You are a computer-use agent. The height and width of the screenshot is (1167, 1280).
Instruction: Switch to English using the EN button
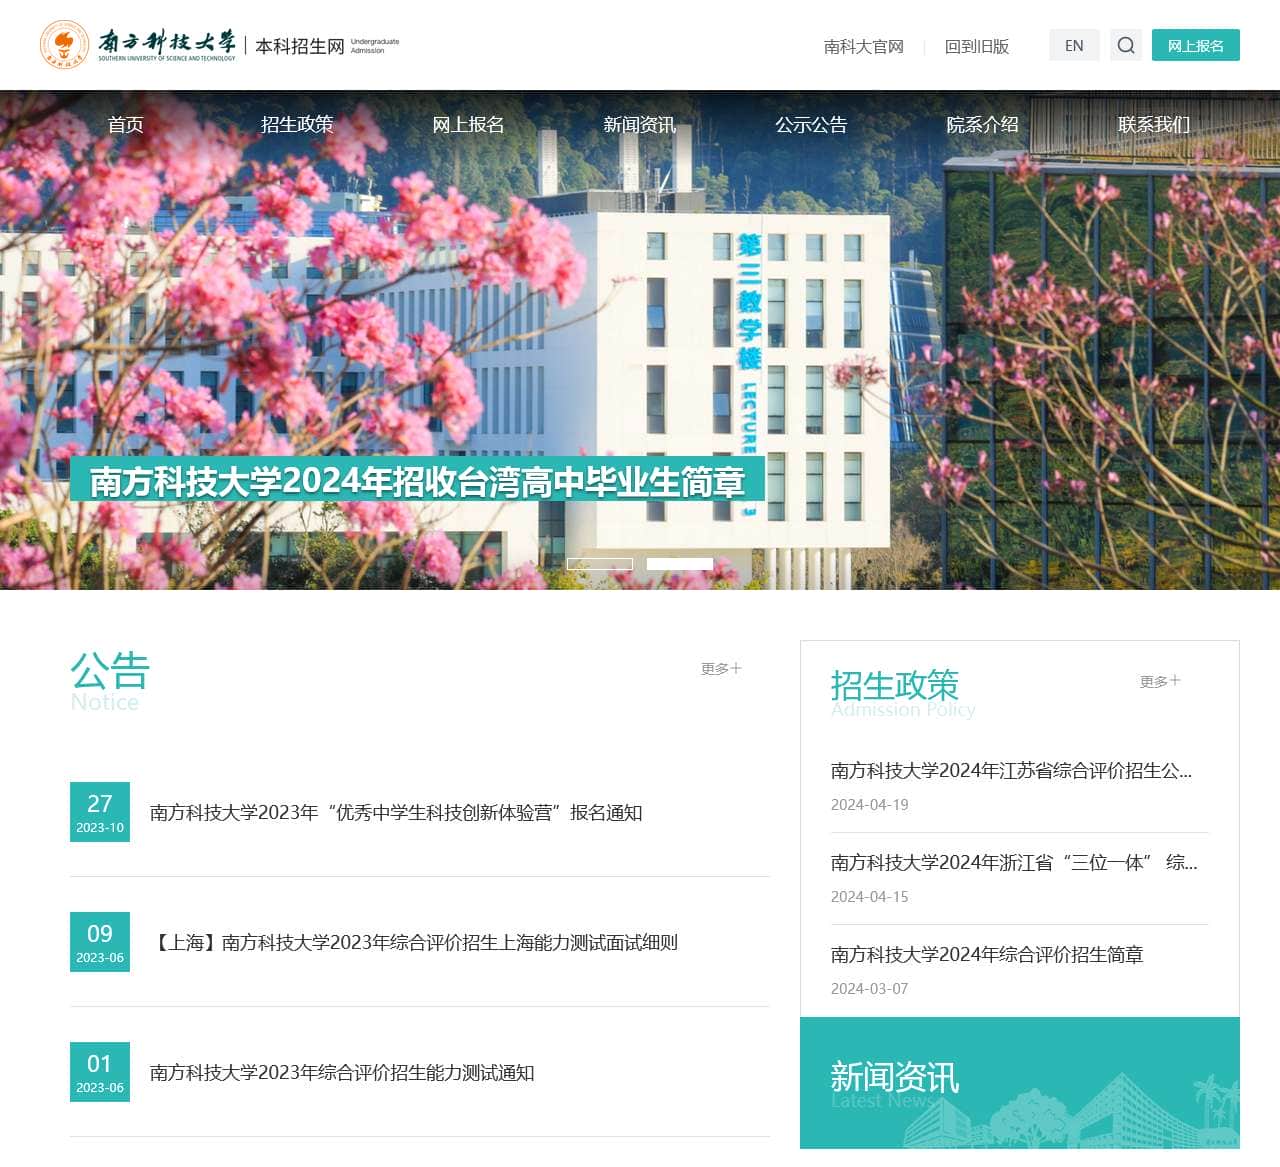point(1074,45)
